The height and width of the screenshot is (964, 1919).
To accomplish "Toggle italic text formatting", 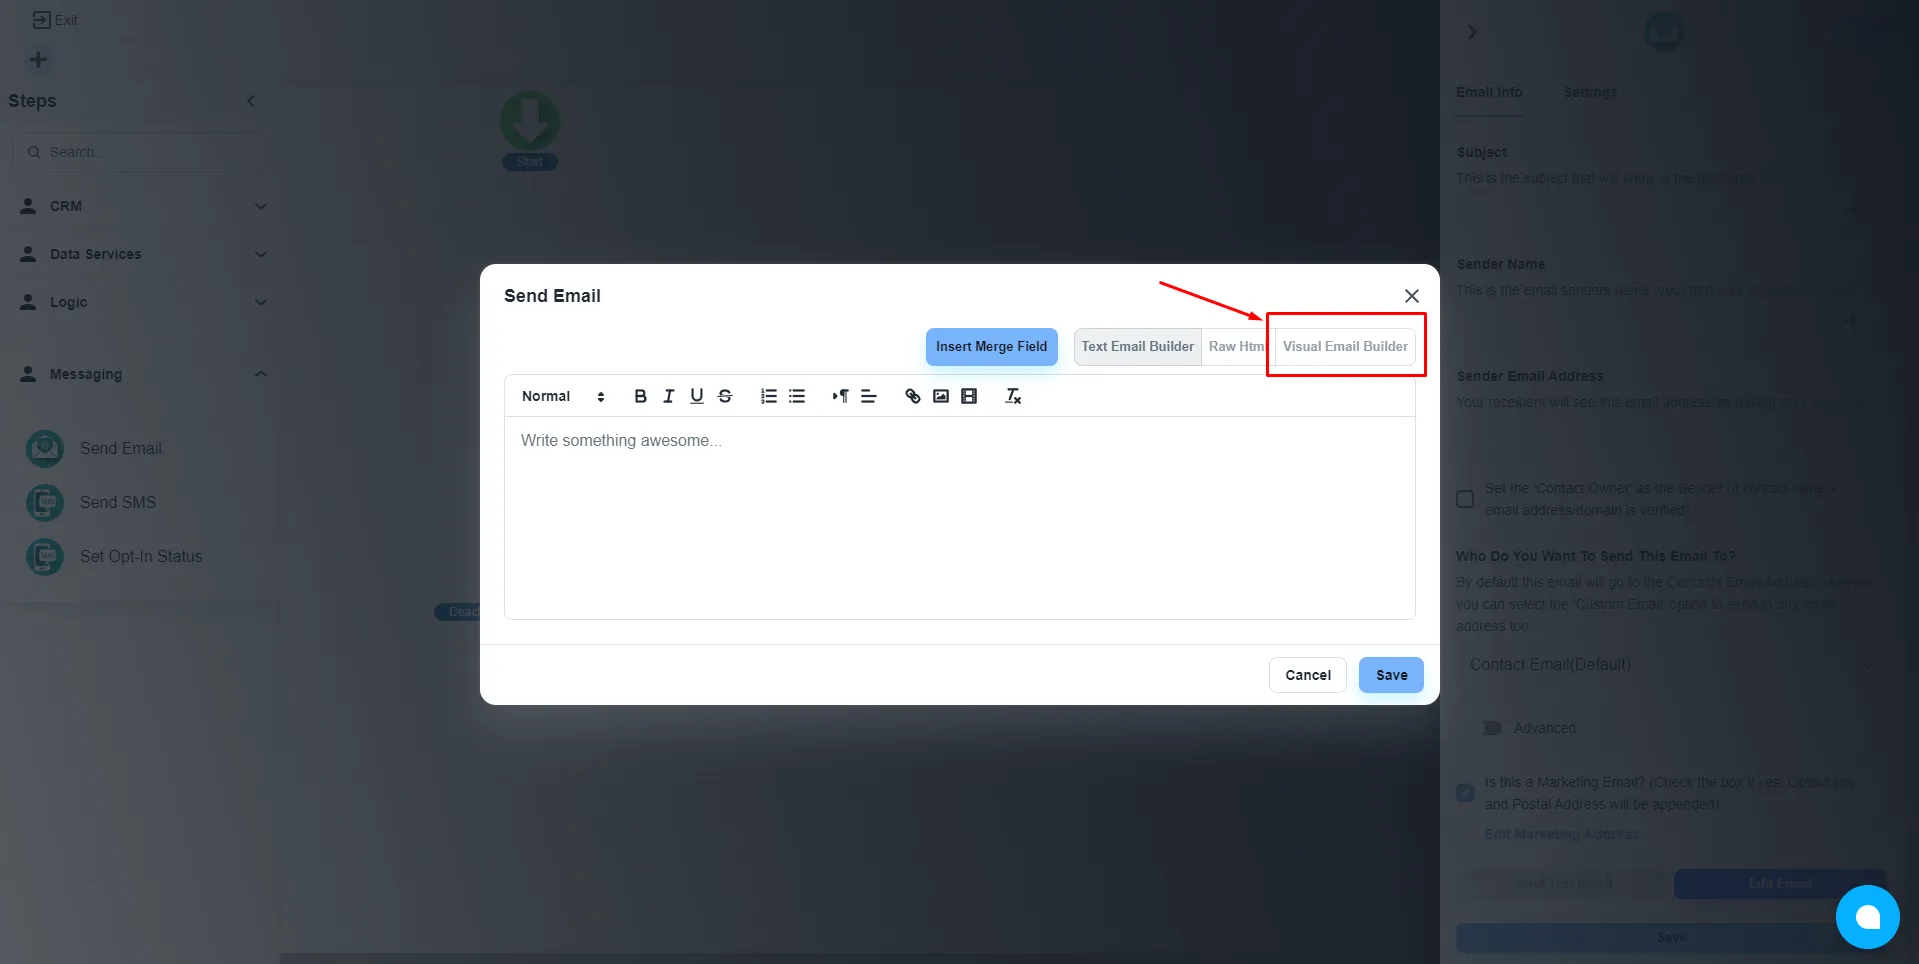I will click(668, 396).
